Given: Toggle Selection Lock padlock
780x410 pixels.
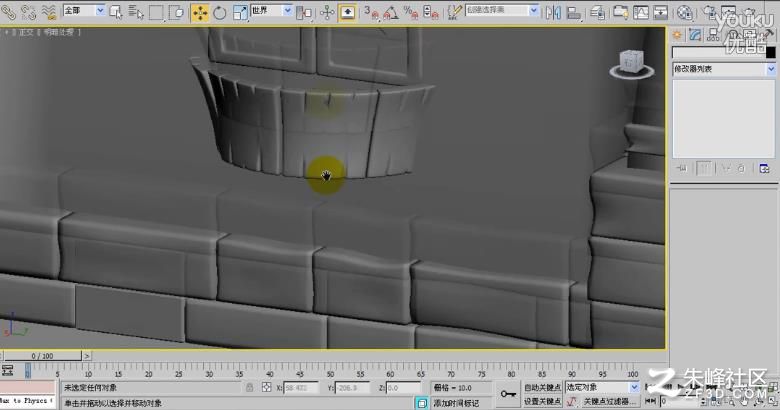Looking at the screenshot, I should (250, 387).
